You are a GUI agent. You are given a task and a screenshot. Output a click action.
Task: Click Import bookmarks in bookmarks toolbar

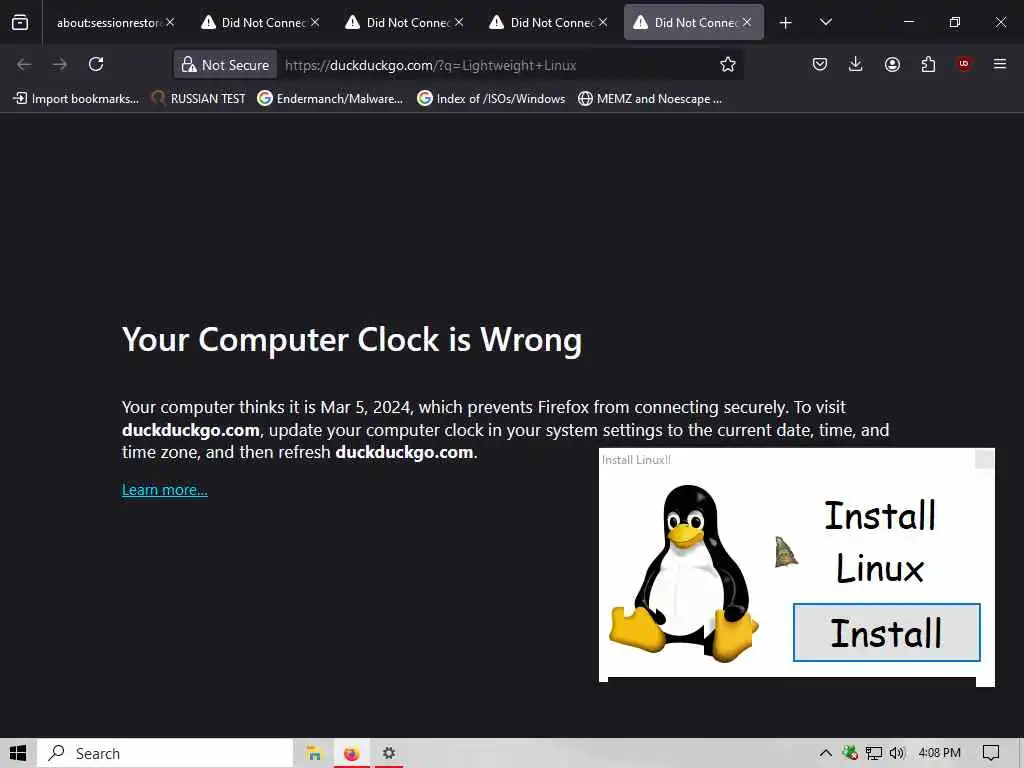[x=76, y=99]
